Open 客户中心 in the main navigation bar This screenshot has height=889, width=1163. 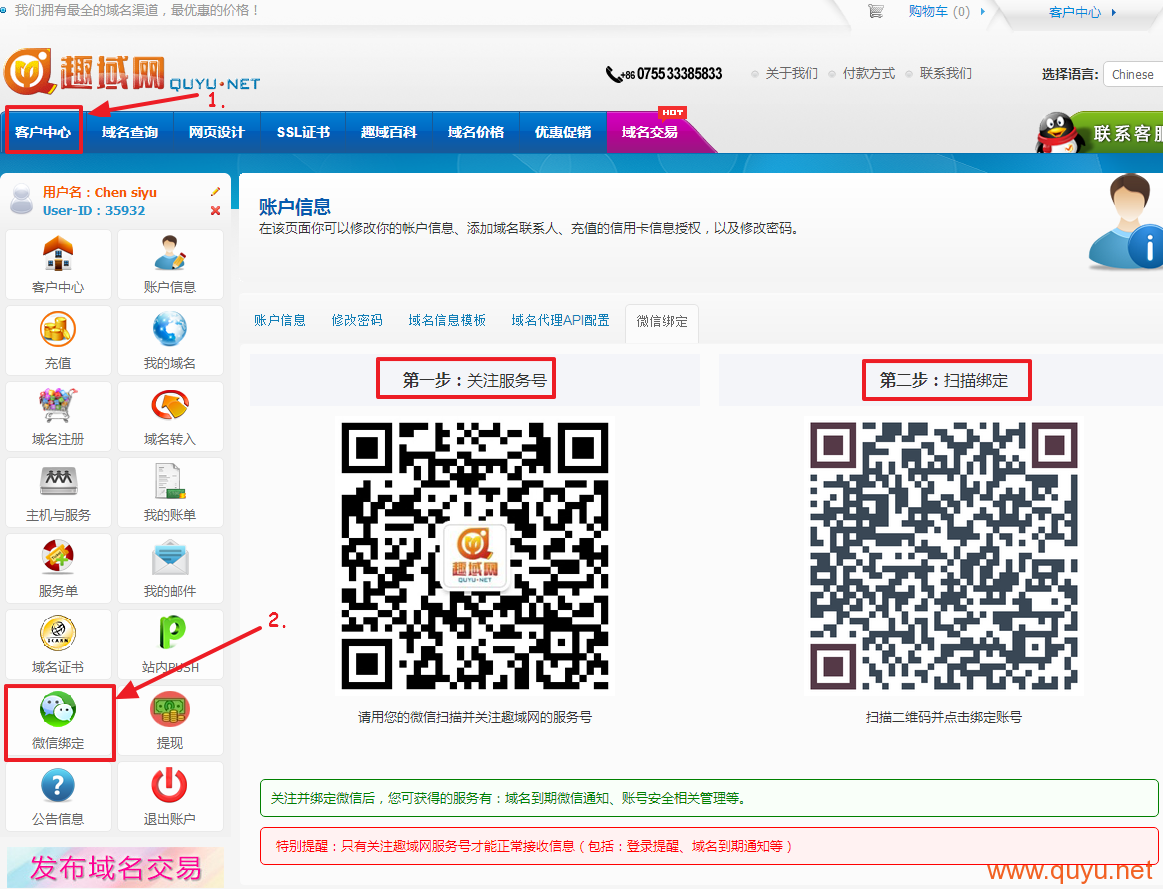(x=43, y=132)
